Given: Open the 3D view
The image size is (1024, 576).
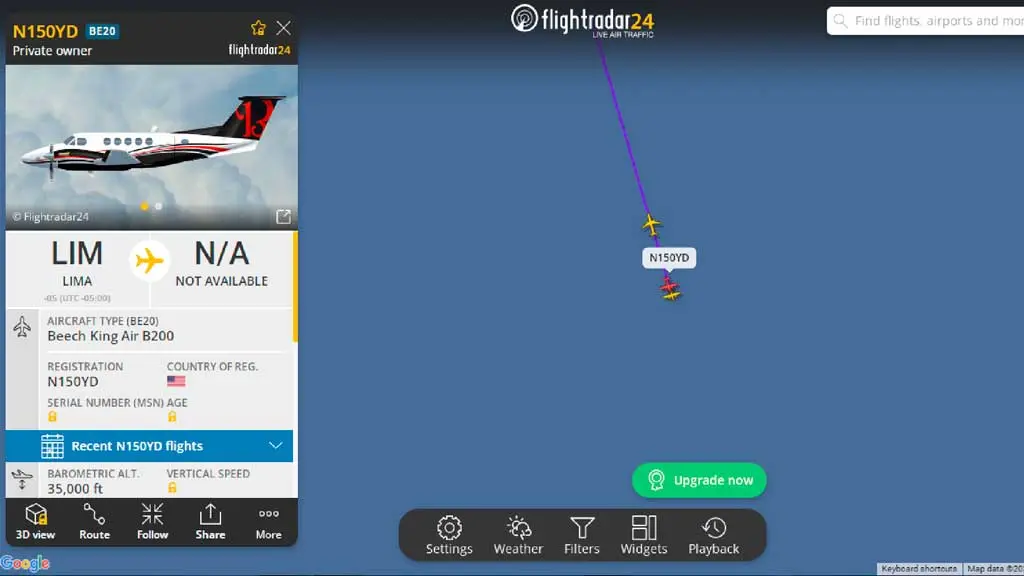Looking at the screenshot, I should [x=35, y=522].
